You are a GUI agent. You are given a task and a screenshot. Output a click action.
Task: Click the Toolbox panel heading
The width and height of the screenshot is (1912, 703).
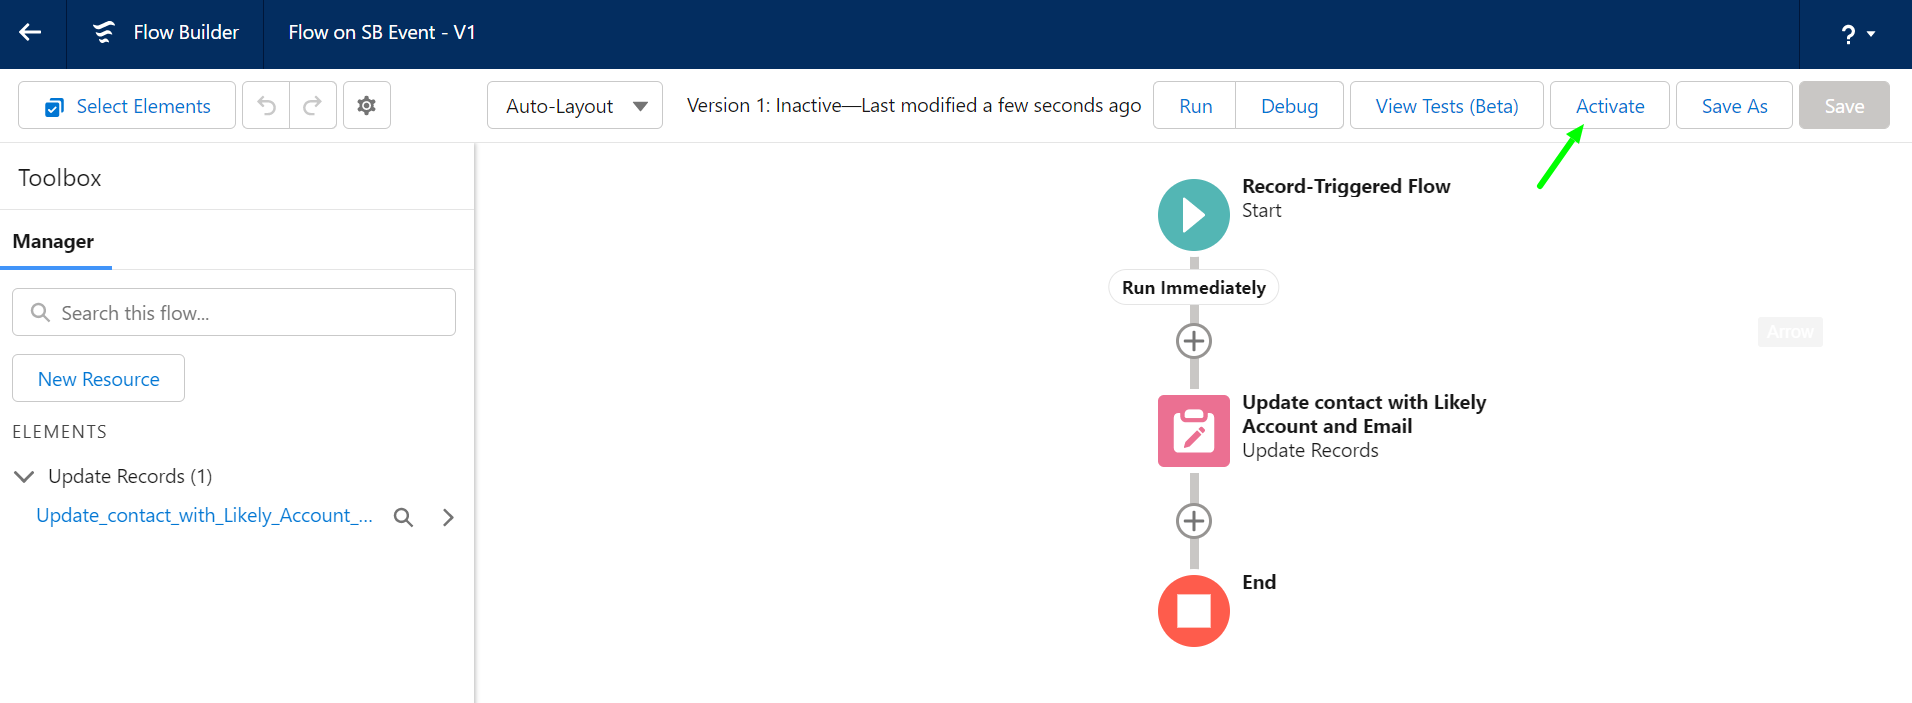[x=60, y=178]
